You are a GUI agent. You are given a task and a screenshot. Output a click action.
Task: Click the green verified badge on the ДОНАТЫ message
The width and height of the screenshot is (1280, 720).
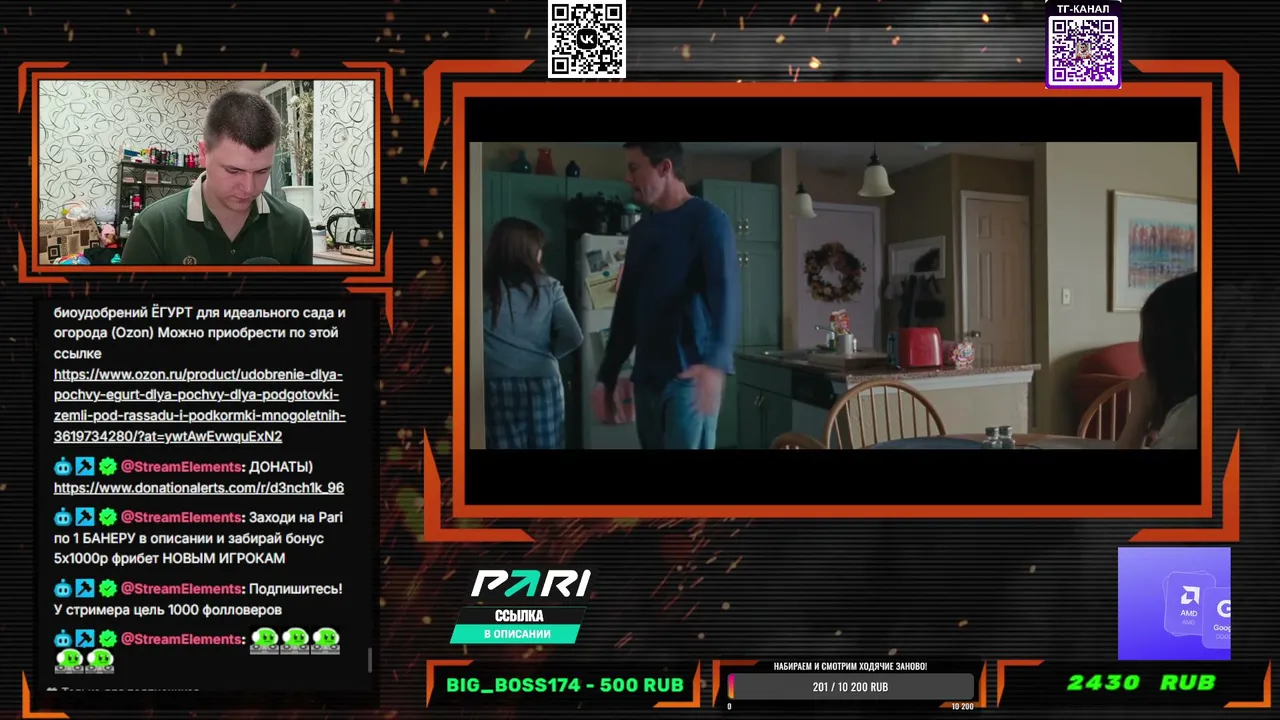click(x=108, y=467)
